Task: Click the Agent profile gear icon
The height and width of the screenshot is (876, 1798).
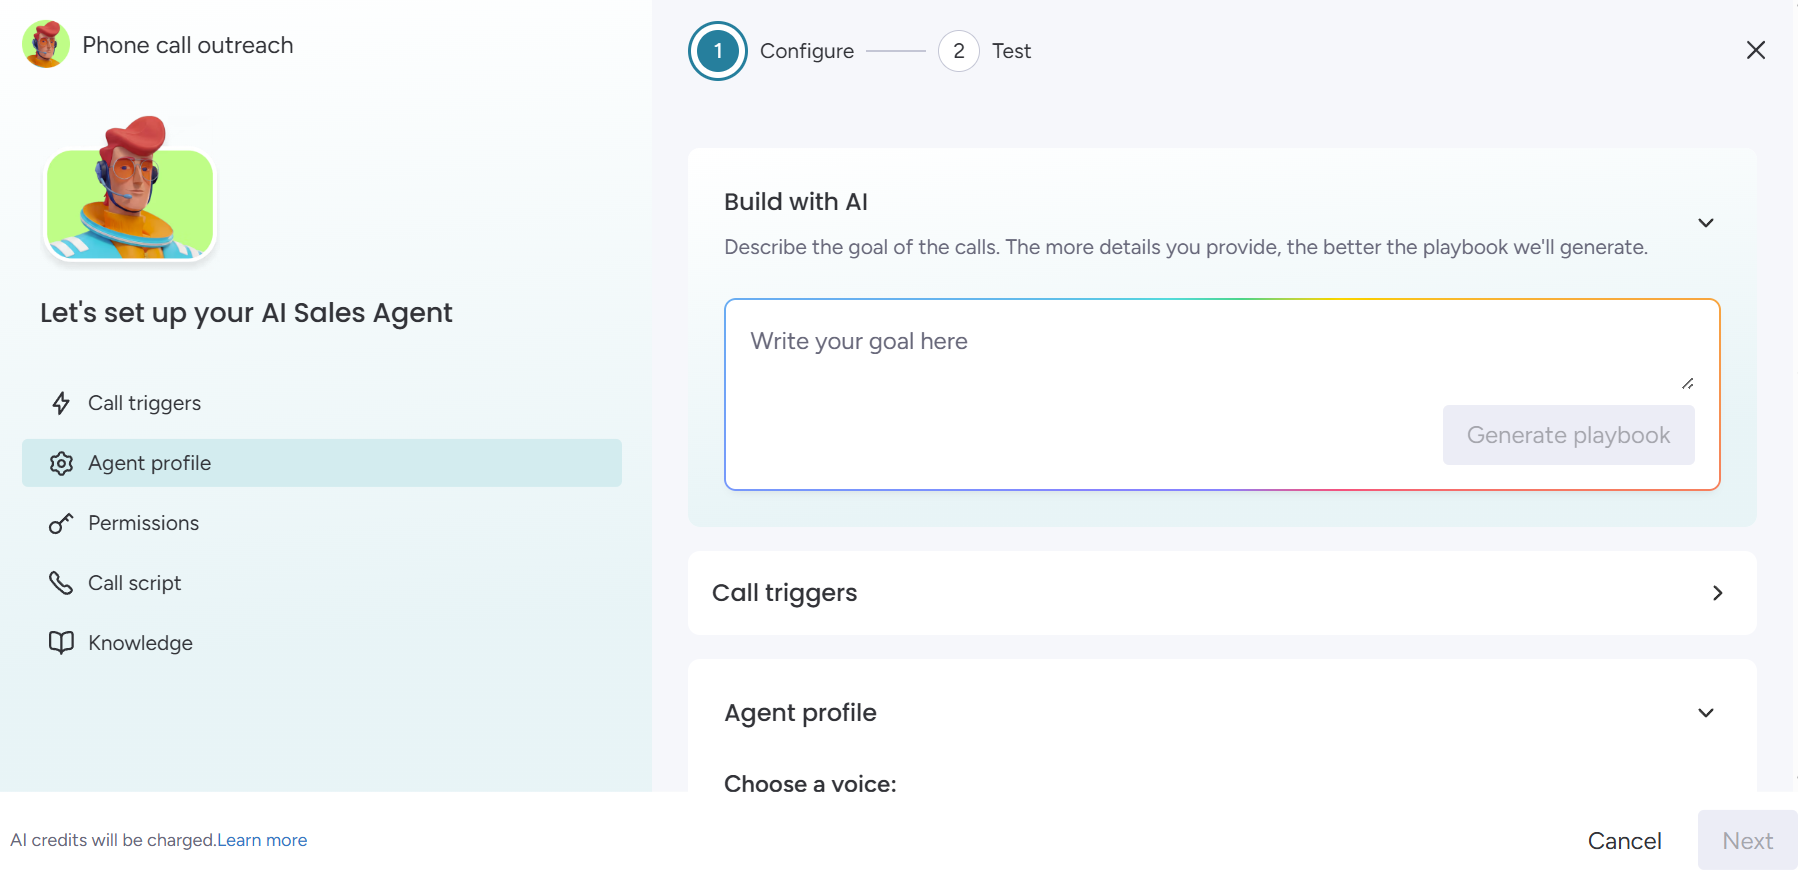Action: 61,463
